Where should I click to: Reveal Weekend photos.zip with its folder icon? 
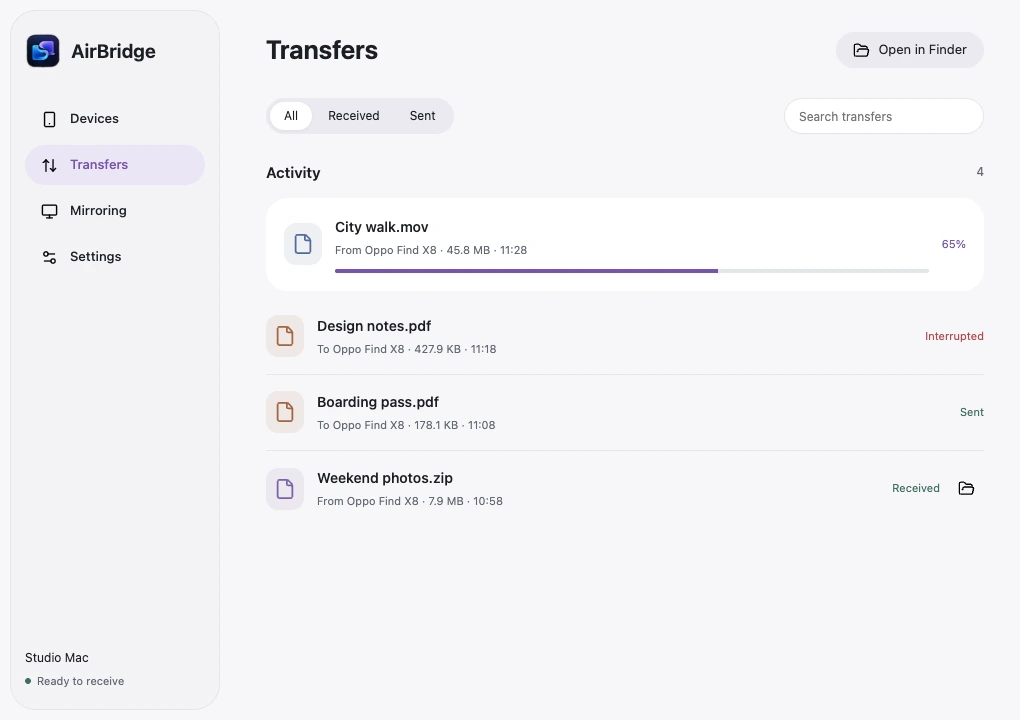click(967, 488)
